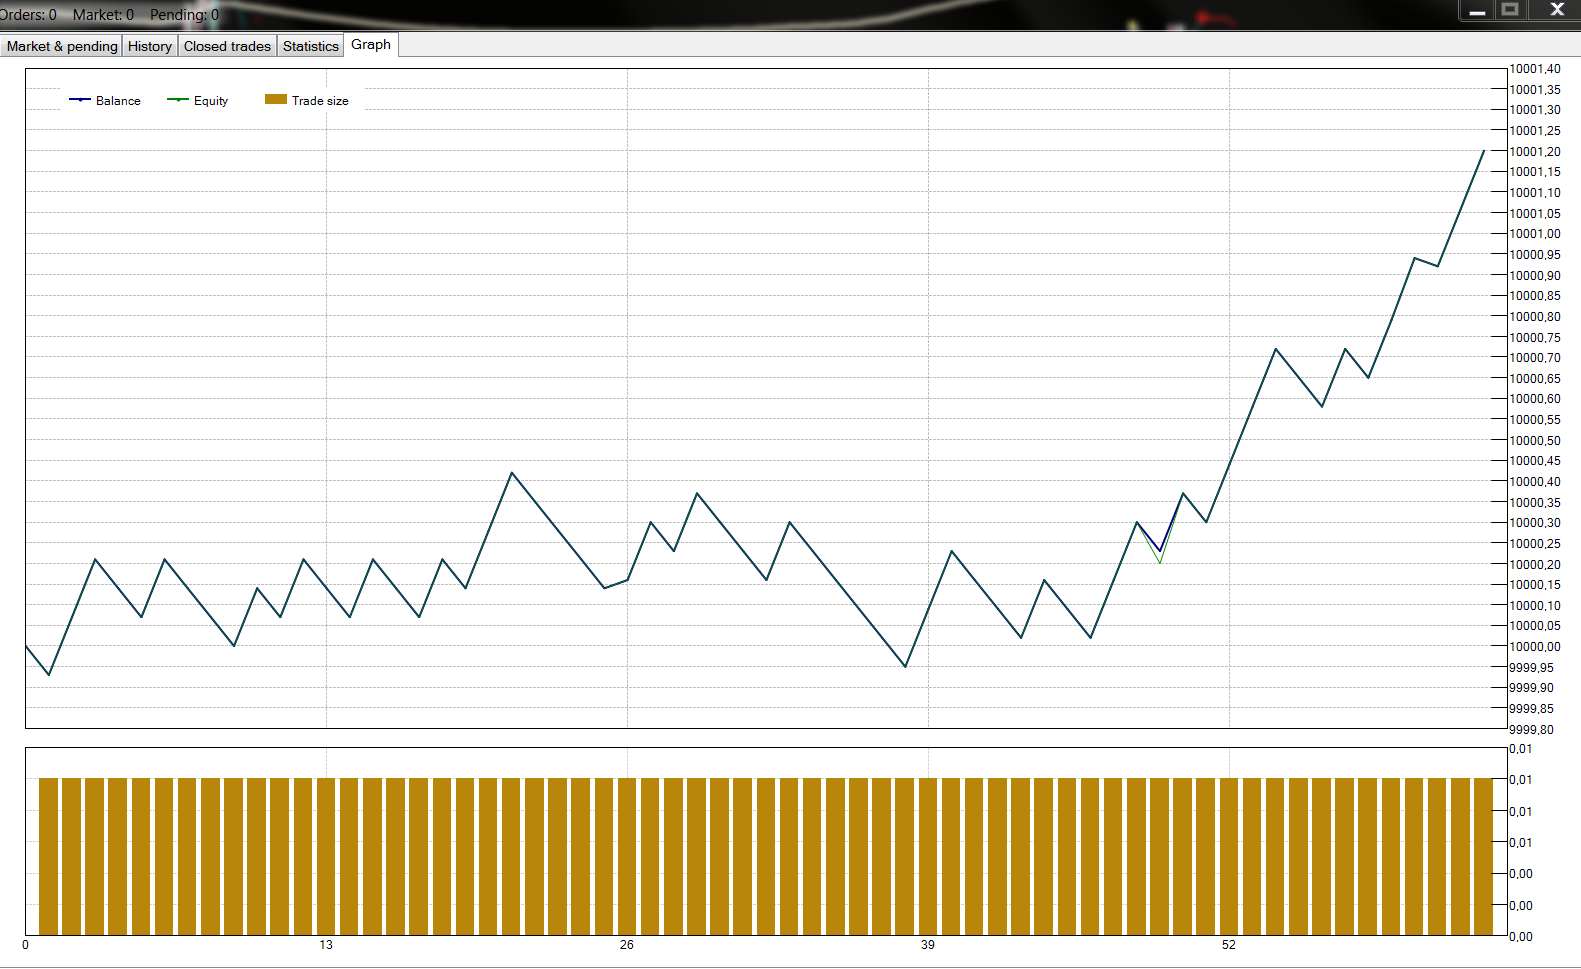The image size is (1581, 969).
Task: Select the Graph tab
Action: click(371, 45)
